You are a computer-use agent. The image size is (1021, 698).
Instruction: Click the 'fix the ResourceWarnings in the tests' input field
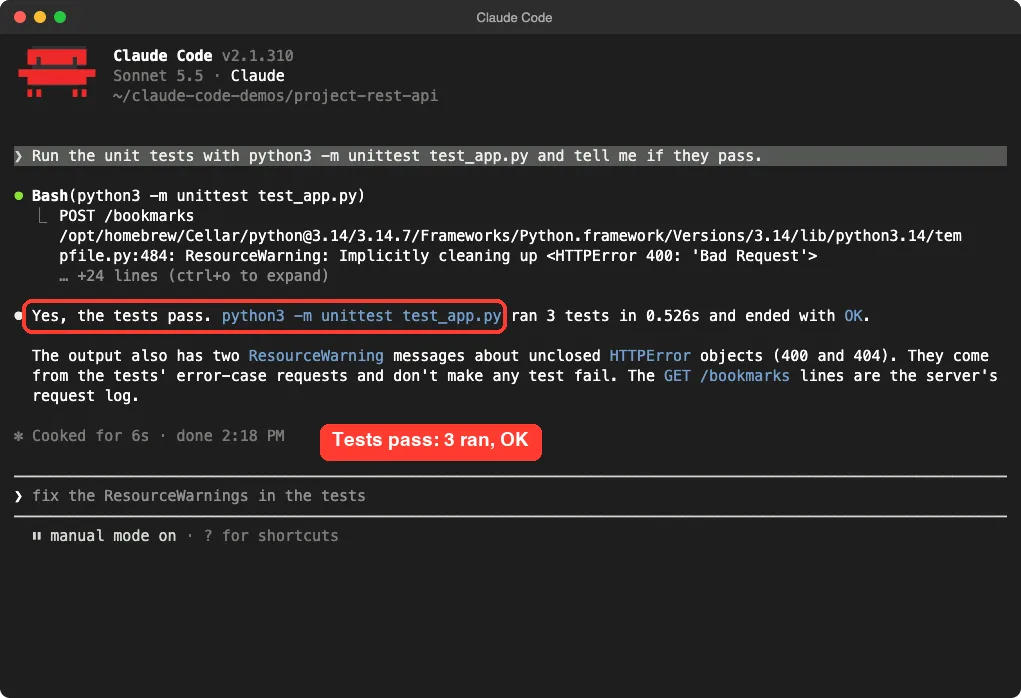(x=510, y=496)
